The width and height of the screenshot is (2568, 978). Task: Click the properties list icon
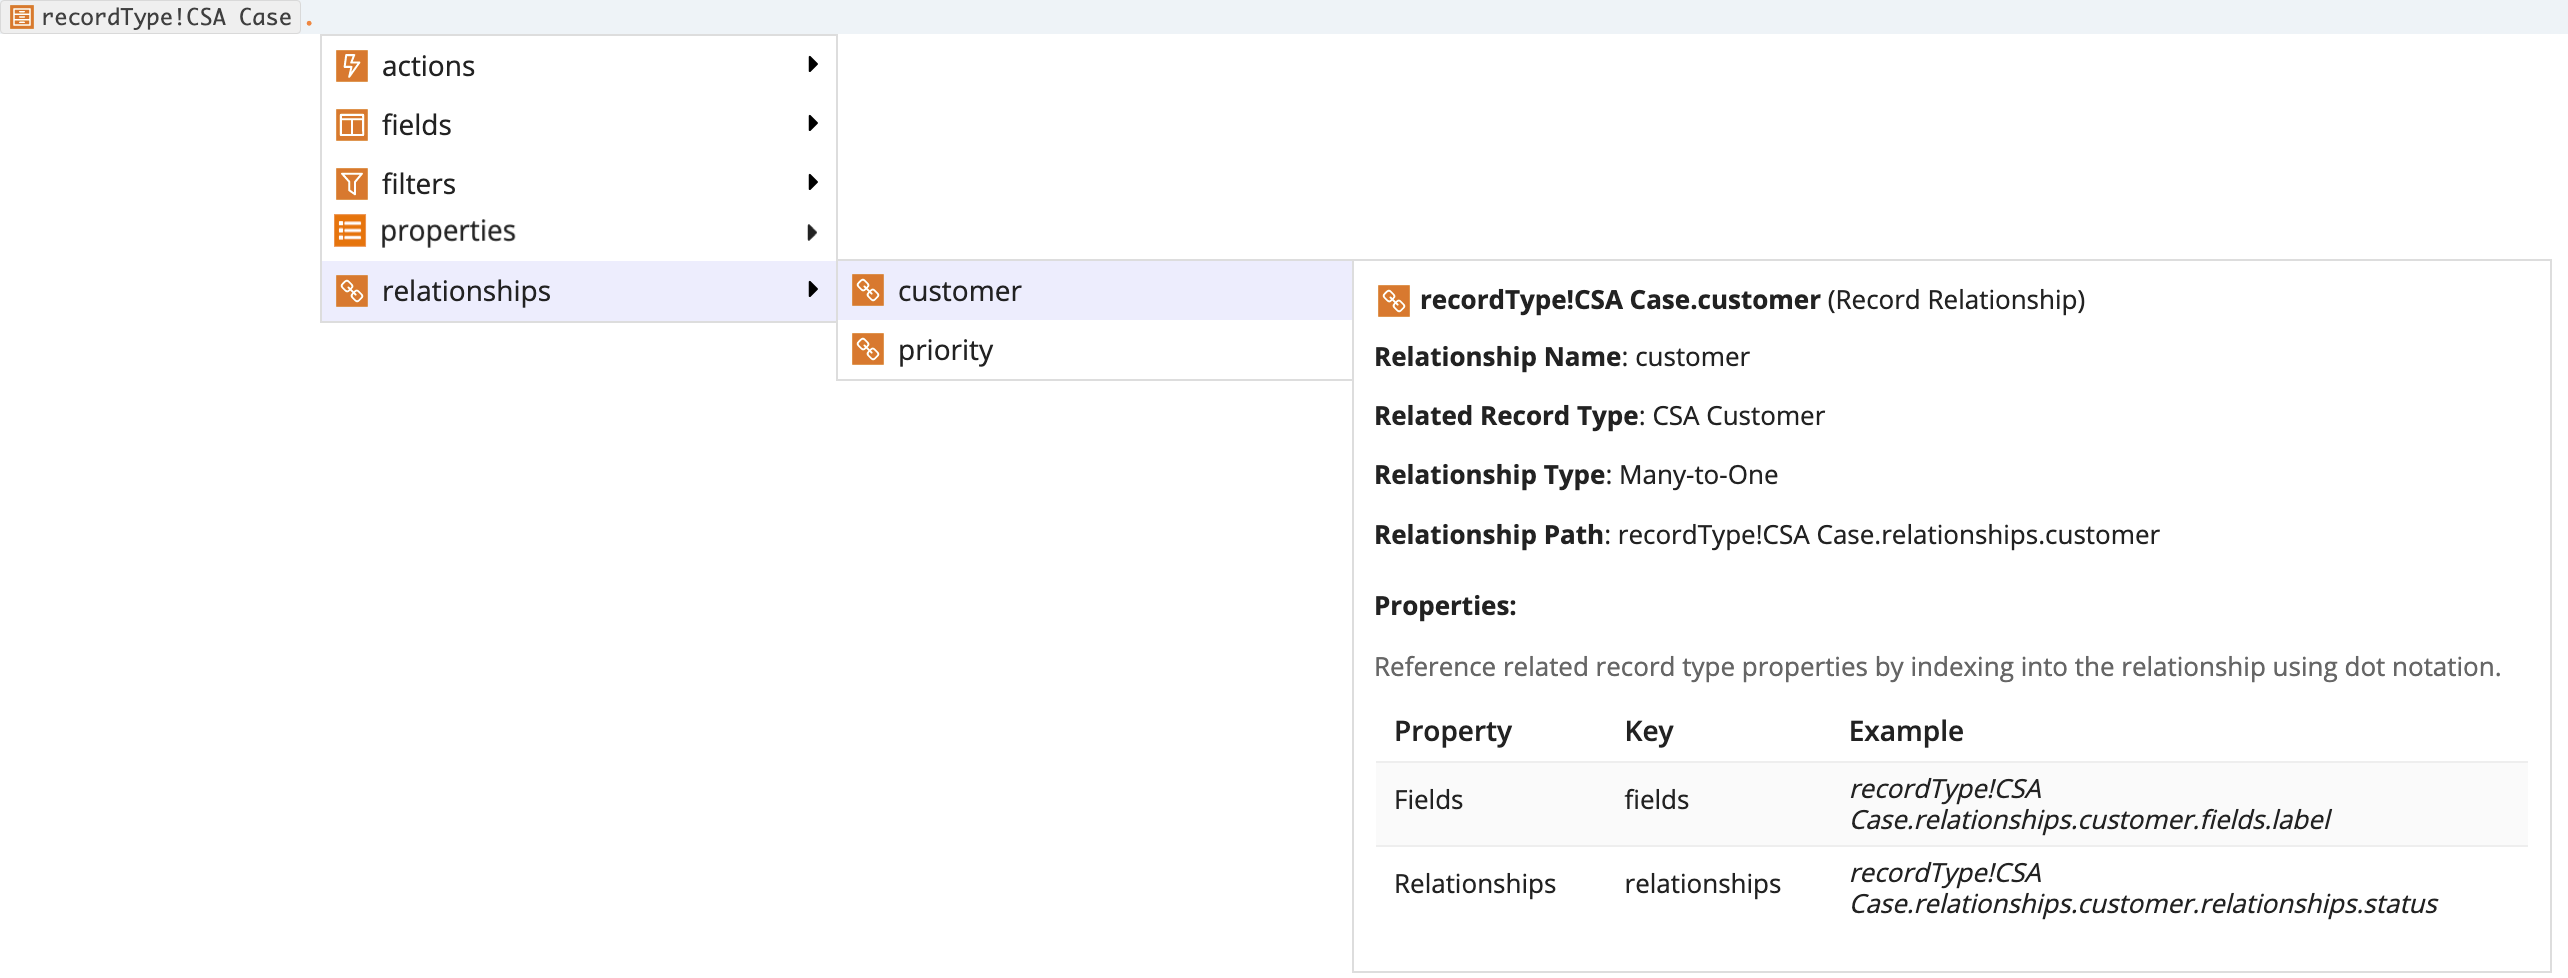(x=350, y=231)
